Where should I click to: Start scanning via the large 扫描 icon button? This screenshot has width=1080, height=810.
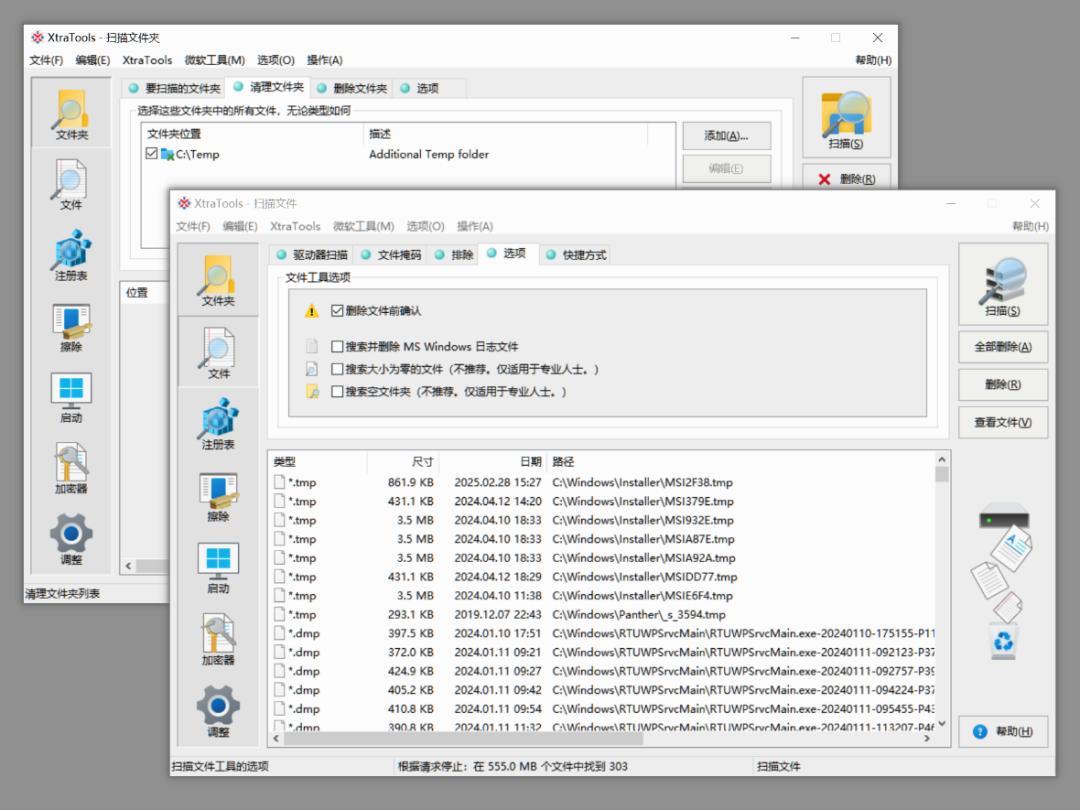tap(1003, 284)
